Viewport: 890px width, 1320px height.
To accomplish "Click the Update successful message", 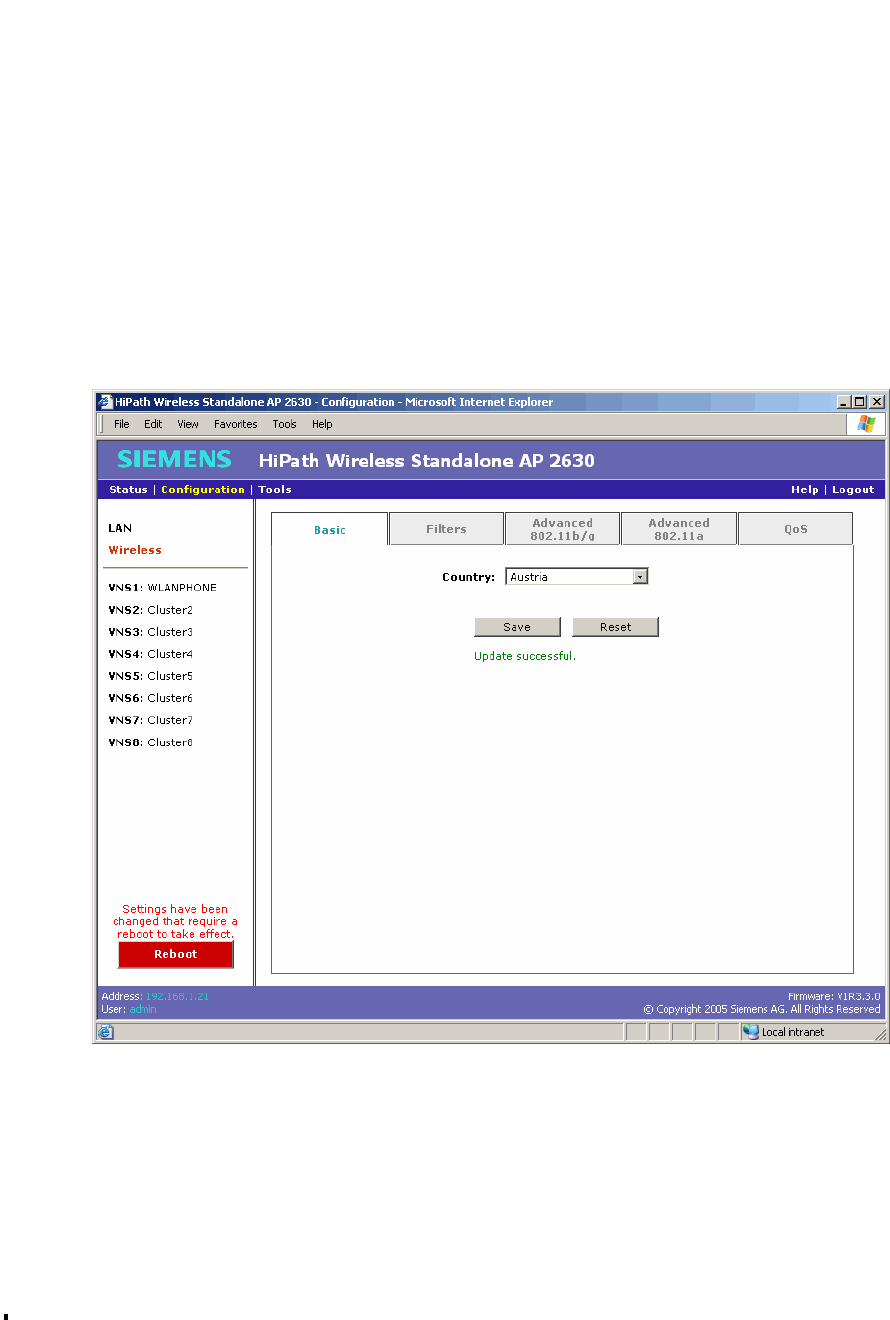I will (525, 657).
